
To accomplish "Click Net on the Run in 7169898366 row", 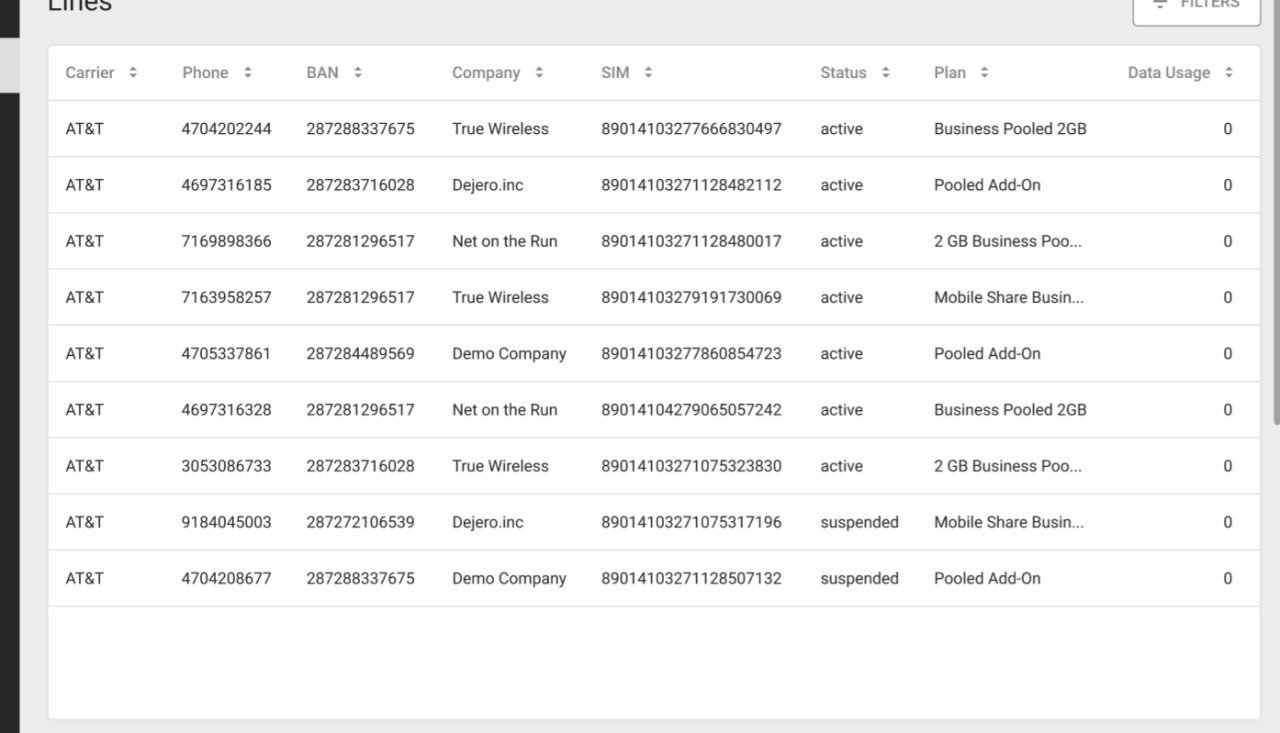I will (x=505, y=241).
